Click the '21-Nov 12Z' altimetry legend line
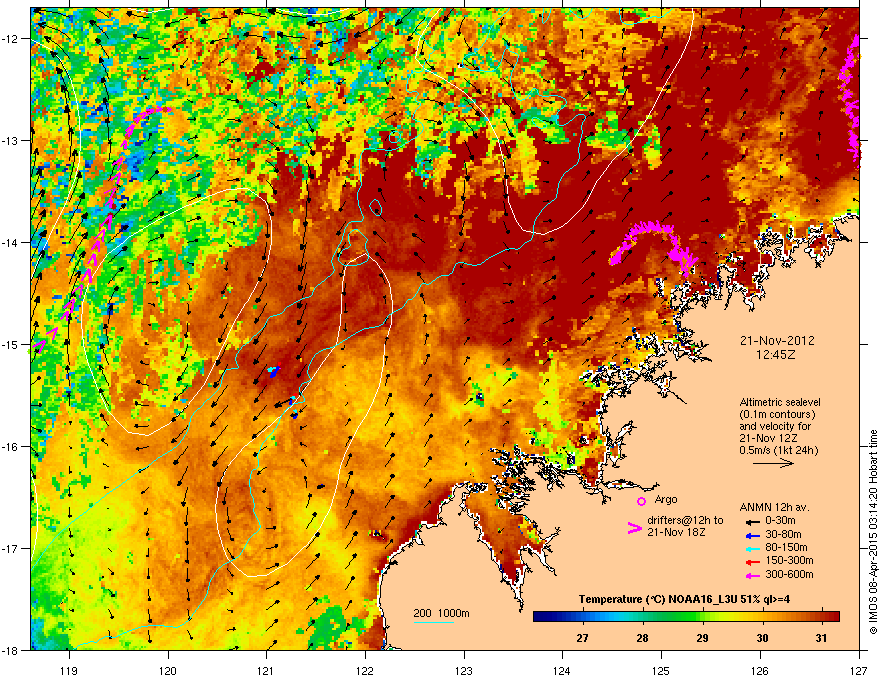880x680 pixels. (768, 438)
